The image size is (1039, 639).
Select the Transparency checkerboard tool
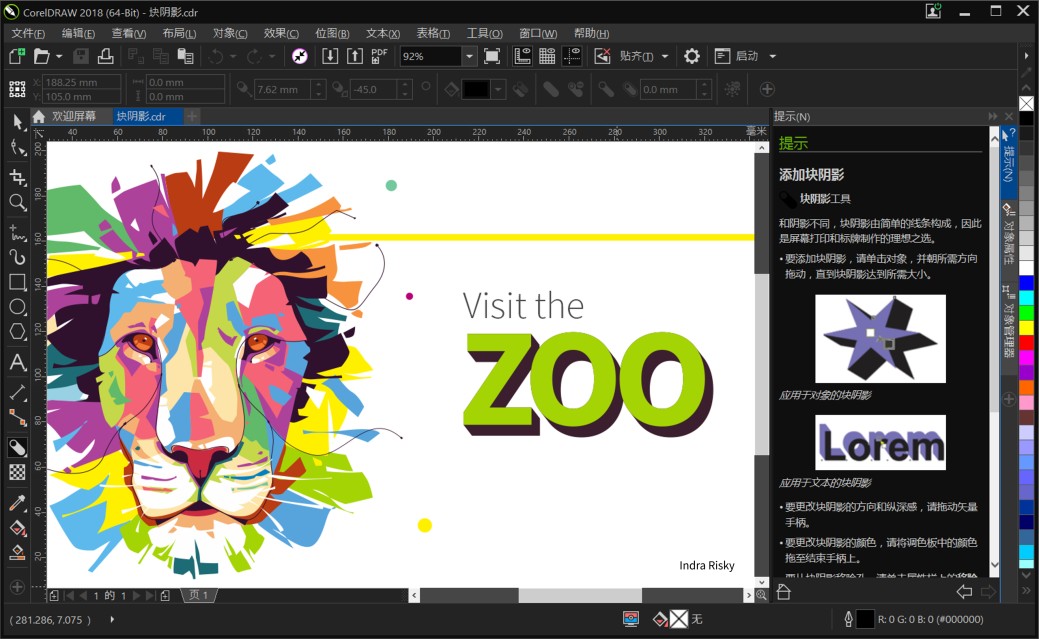17,472
